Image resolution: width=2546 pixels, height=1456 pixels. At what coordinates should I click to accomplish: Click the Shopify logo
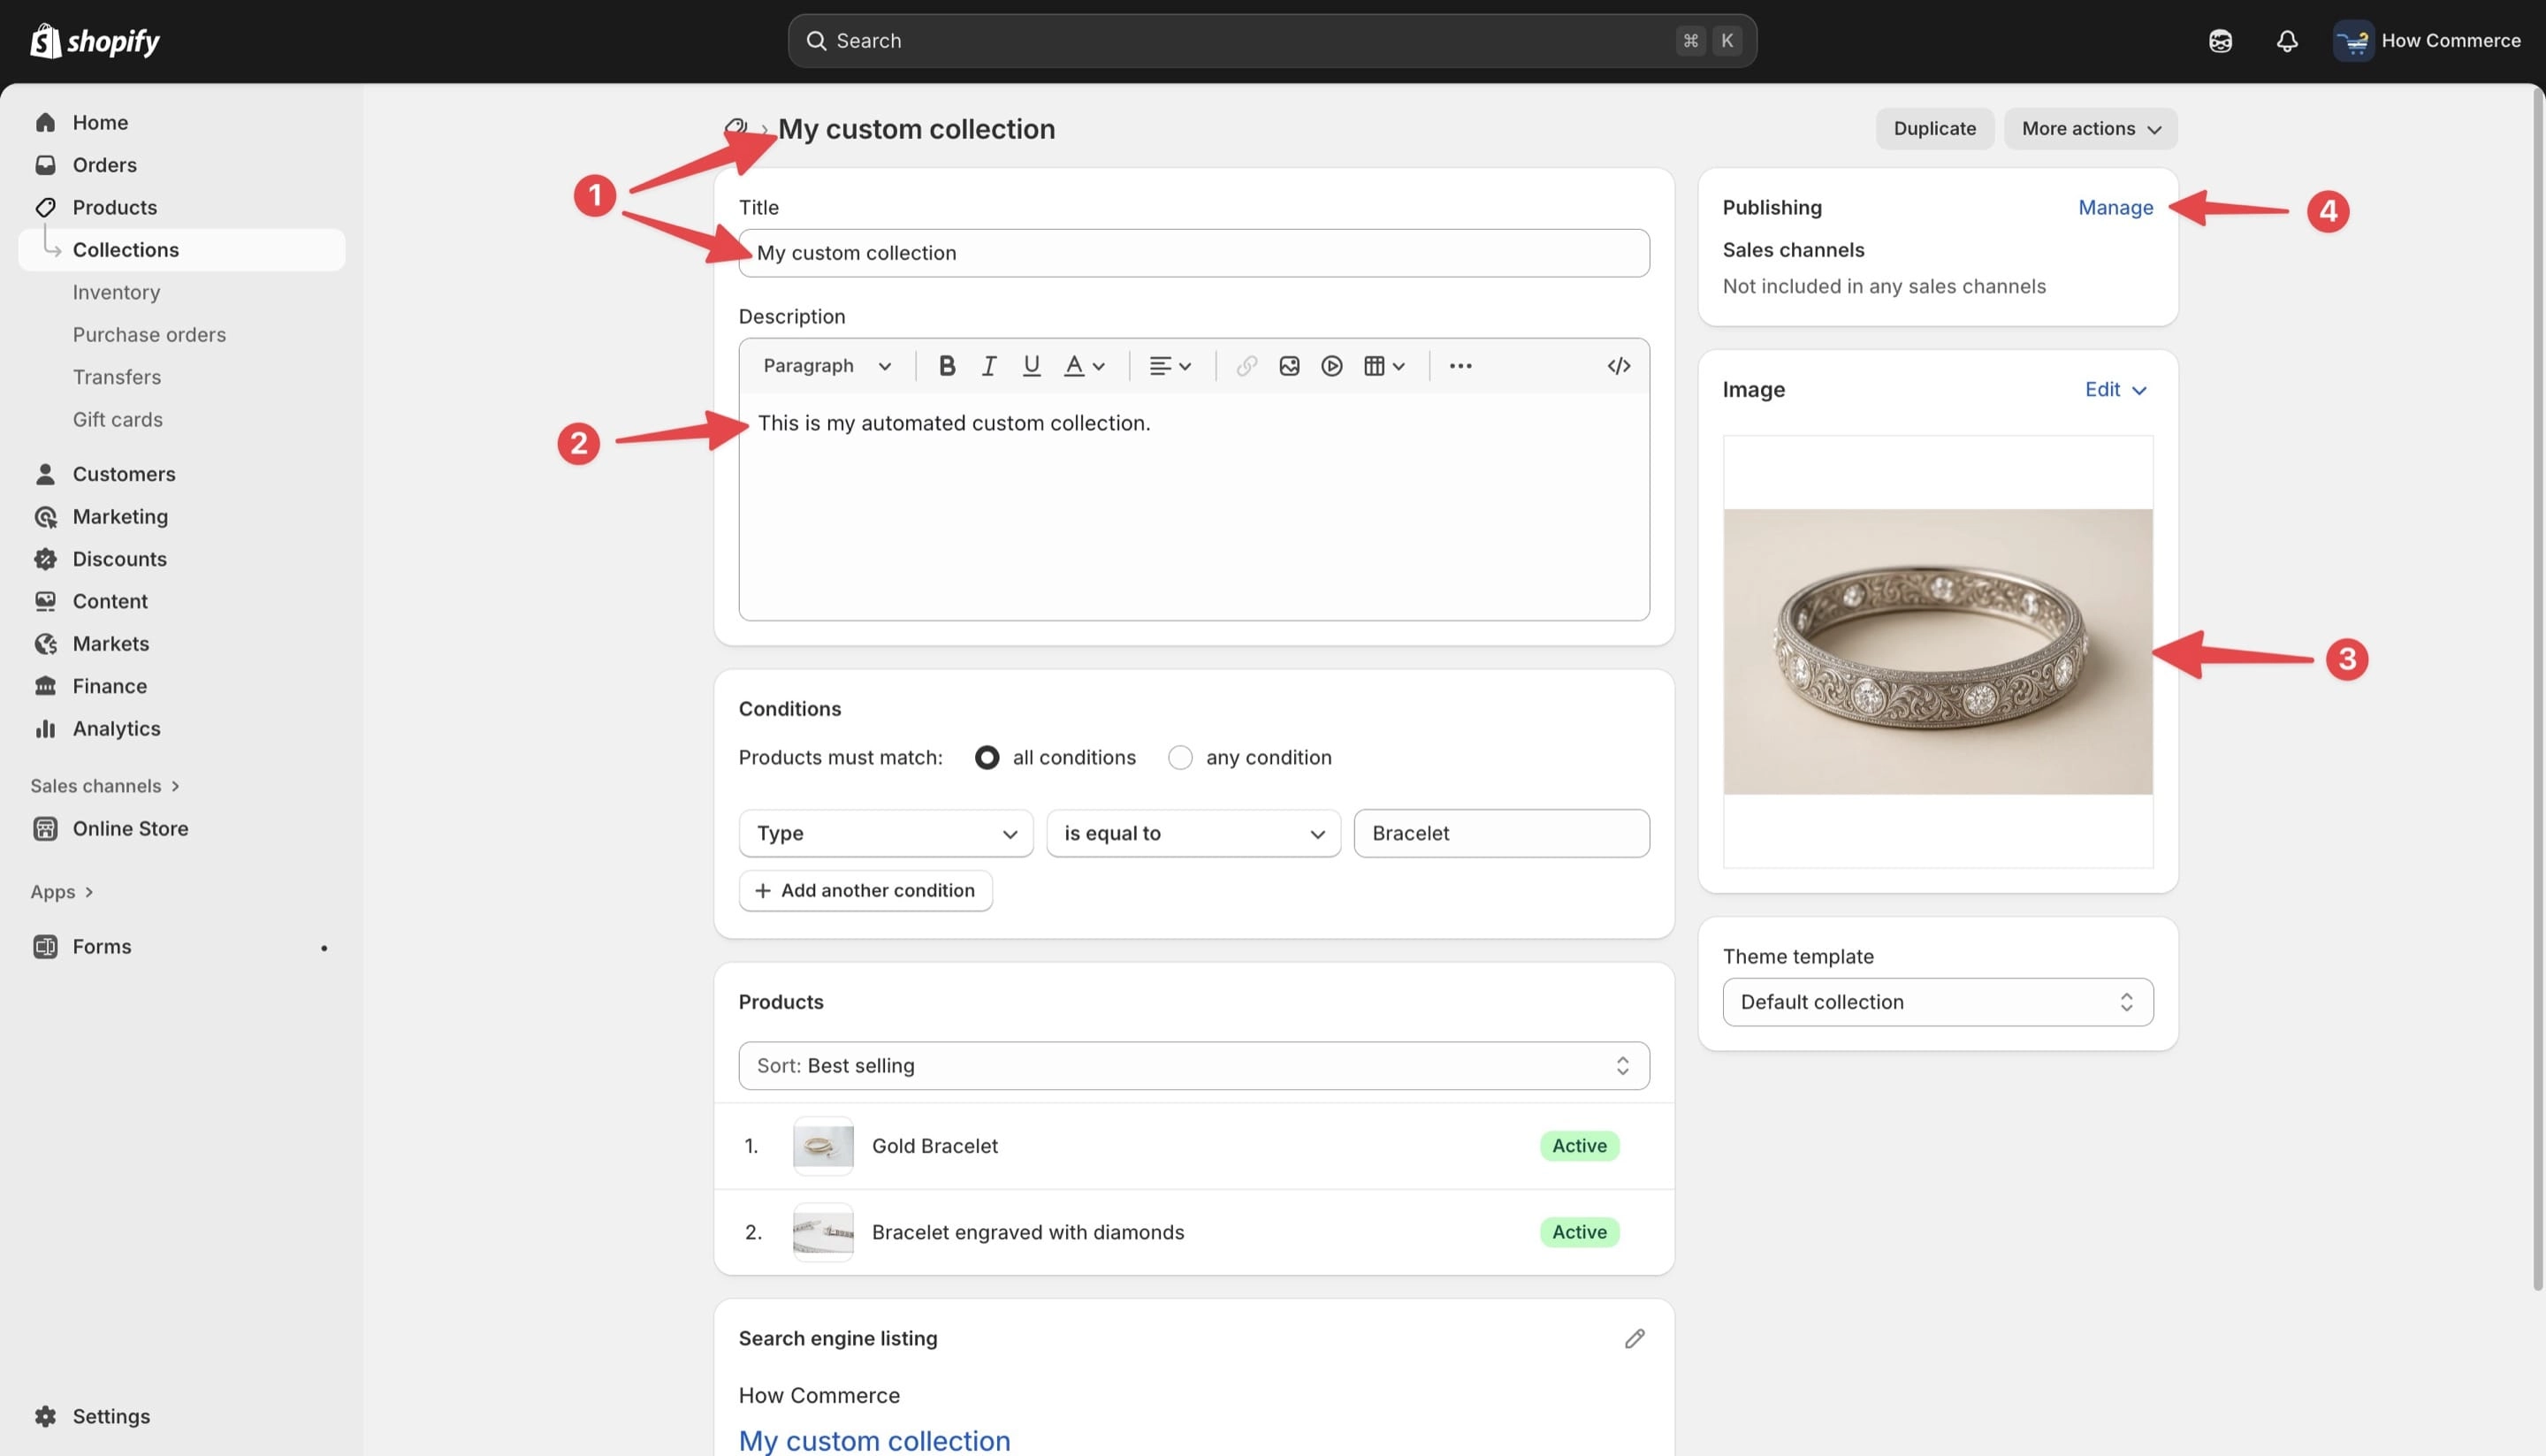coord(95,41)
